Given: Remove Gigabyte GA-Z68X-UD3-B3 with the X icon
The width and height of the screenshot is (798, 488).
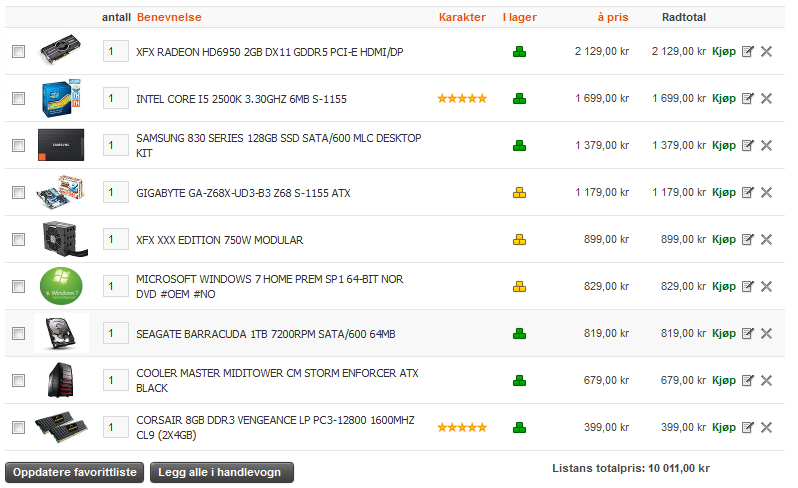Looking at the screenshot, I should [766, 192].
